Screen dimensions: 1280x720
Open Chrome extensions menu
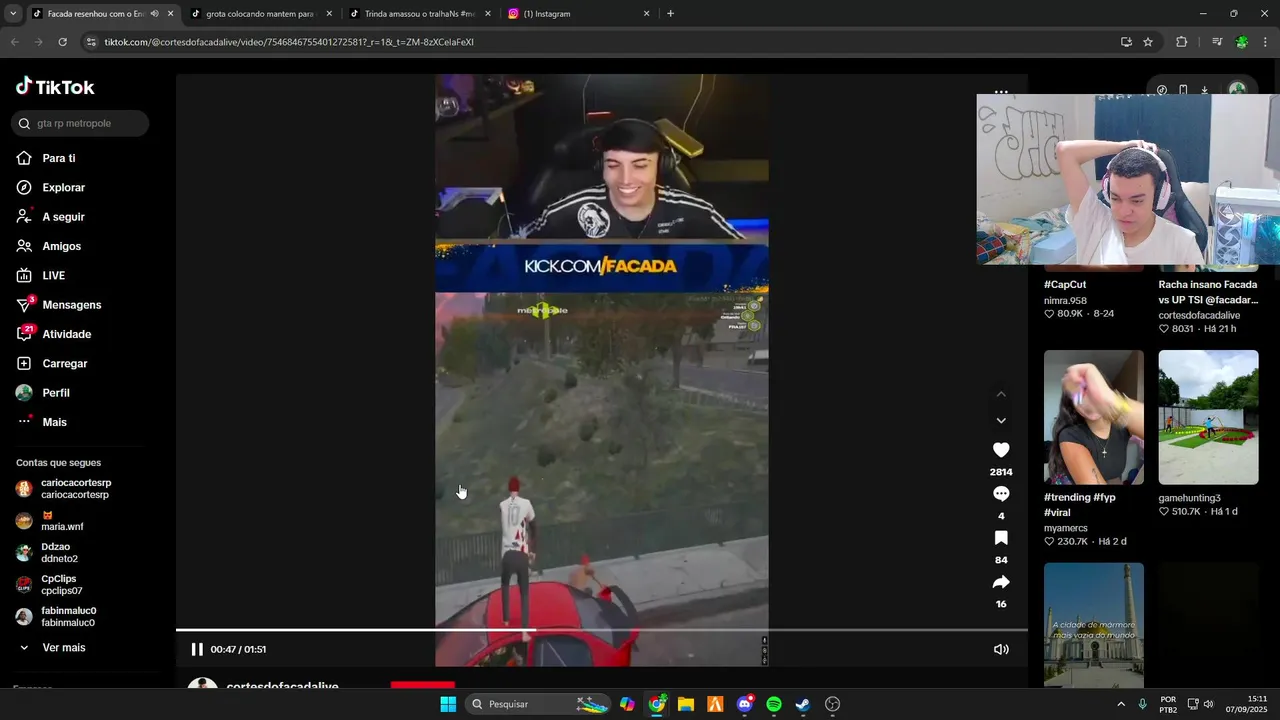[x=1182, y=42]
